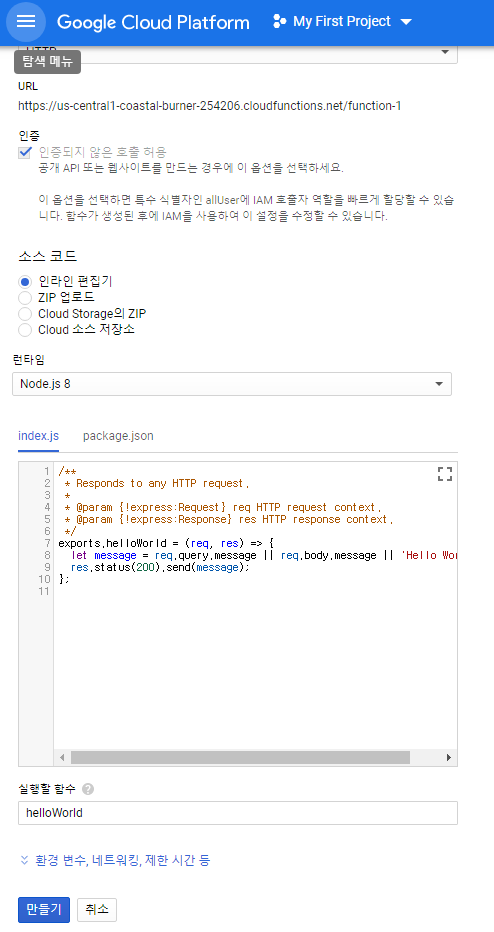Select Cloud 소스 저장소 radio option
This screenshot has height=932, width=494.
[x=25, y=330]
